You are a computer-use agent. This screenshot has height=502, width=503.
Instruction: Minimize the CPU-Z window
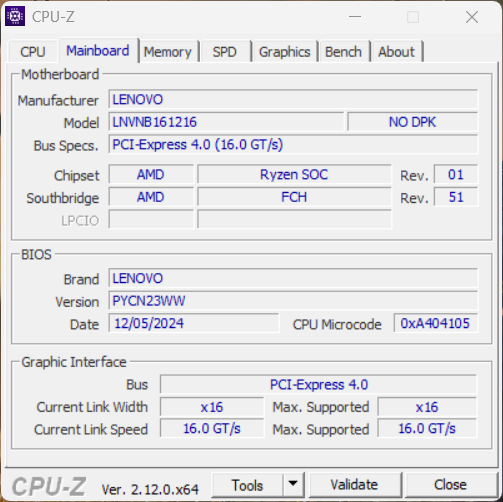tap(355, 16)
